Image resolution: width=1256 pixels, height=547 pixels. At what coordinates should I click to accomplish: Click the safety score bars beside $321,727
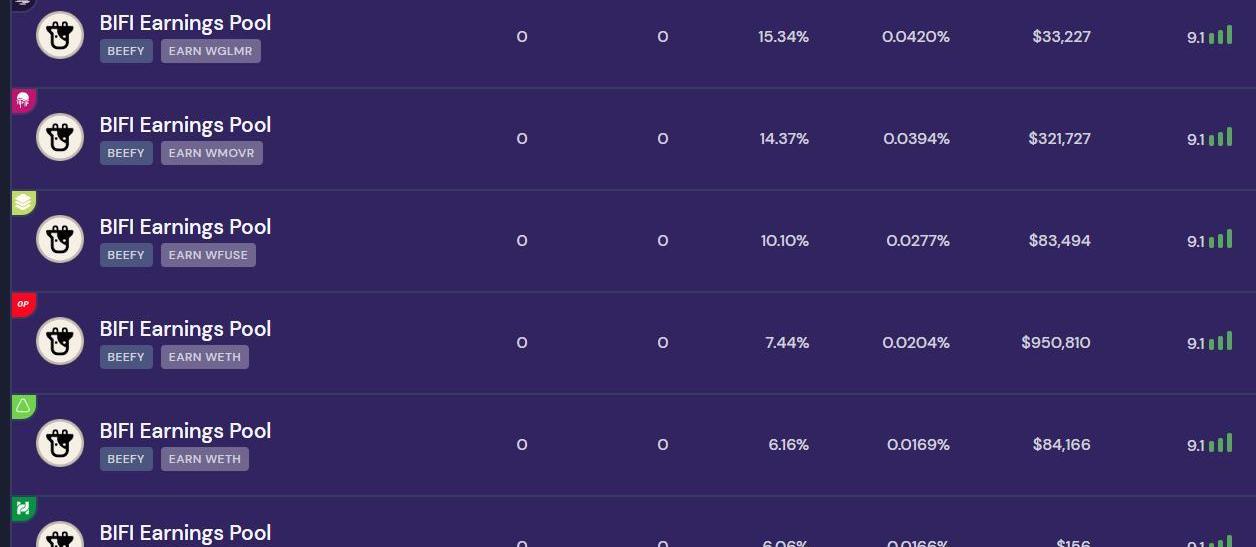pyautogui.click(x=1220, y=138)
